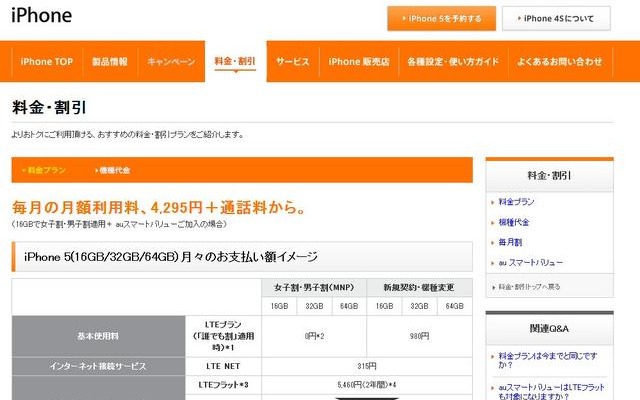Image resolution: width=640 pixels, height=400 pixels.
Task: Click the iPhone logo heading
Action: click(42, 16)
